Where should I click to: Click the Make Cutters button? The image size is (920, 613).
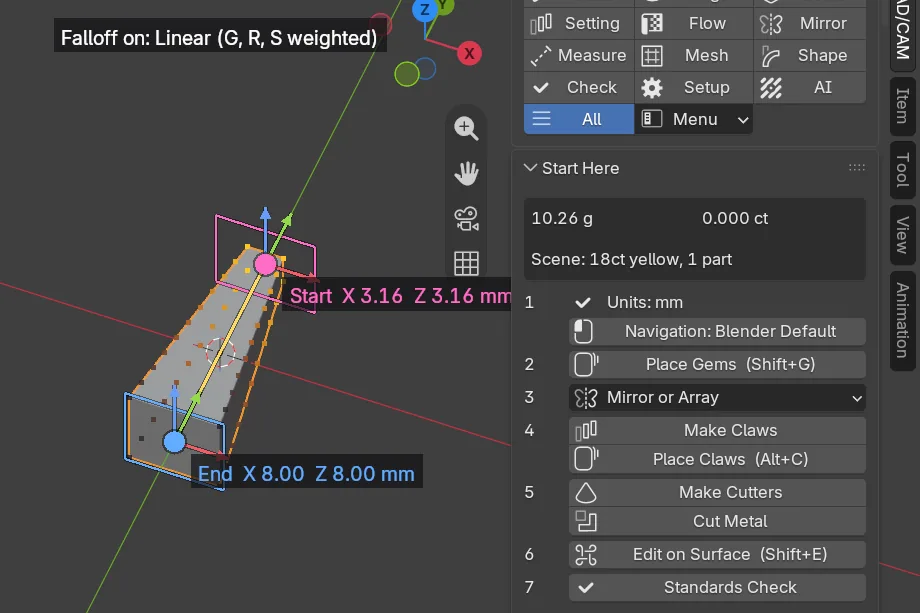pyautogui.click(x=717, y=492)
